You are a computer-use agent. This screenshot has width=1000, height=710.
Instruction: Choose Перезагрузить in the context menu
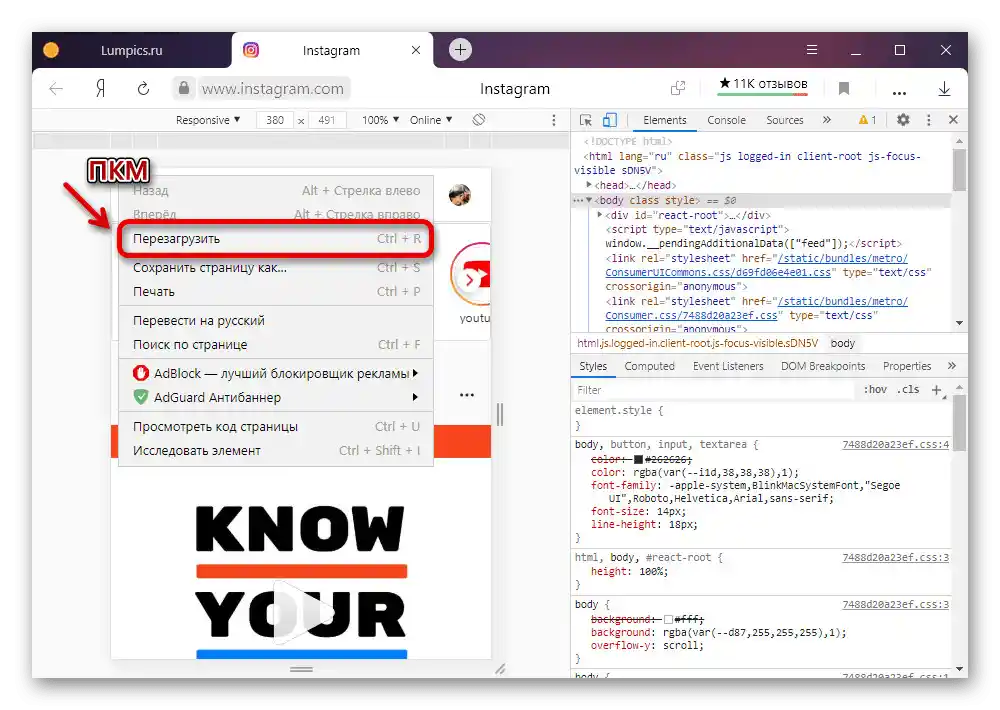(x=276, y=239)
